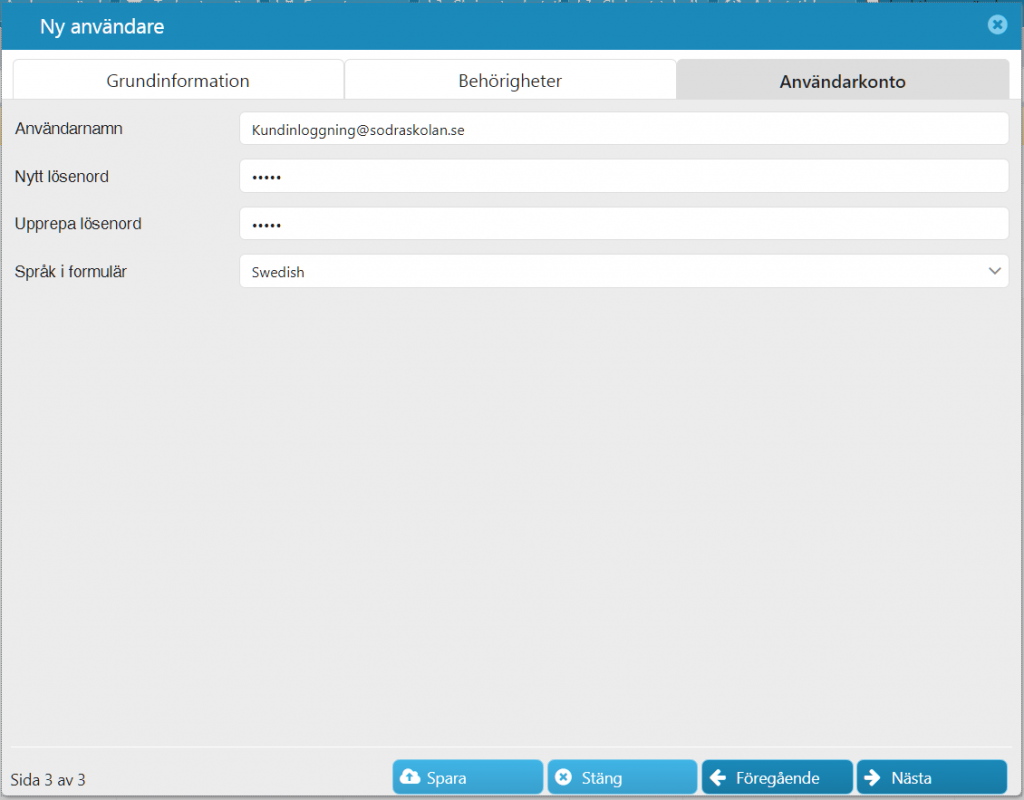Open the Behörigheter tab
Viewport: 1024px width, 800px height.
(x=510, y=80)
